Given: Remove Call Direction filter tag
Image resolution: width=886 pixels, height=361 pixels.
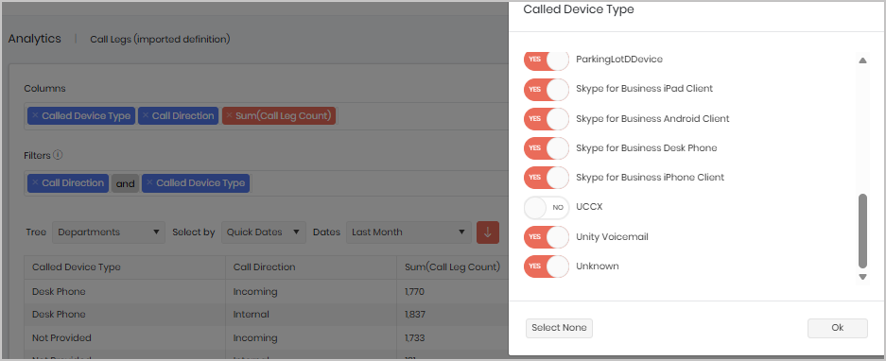Looking at the screenshot, I should [35, 182].
